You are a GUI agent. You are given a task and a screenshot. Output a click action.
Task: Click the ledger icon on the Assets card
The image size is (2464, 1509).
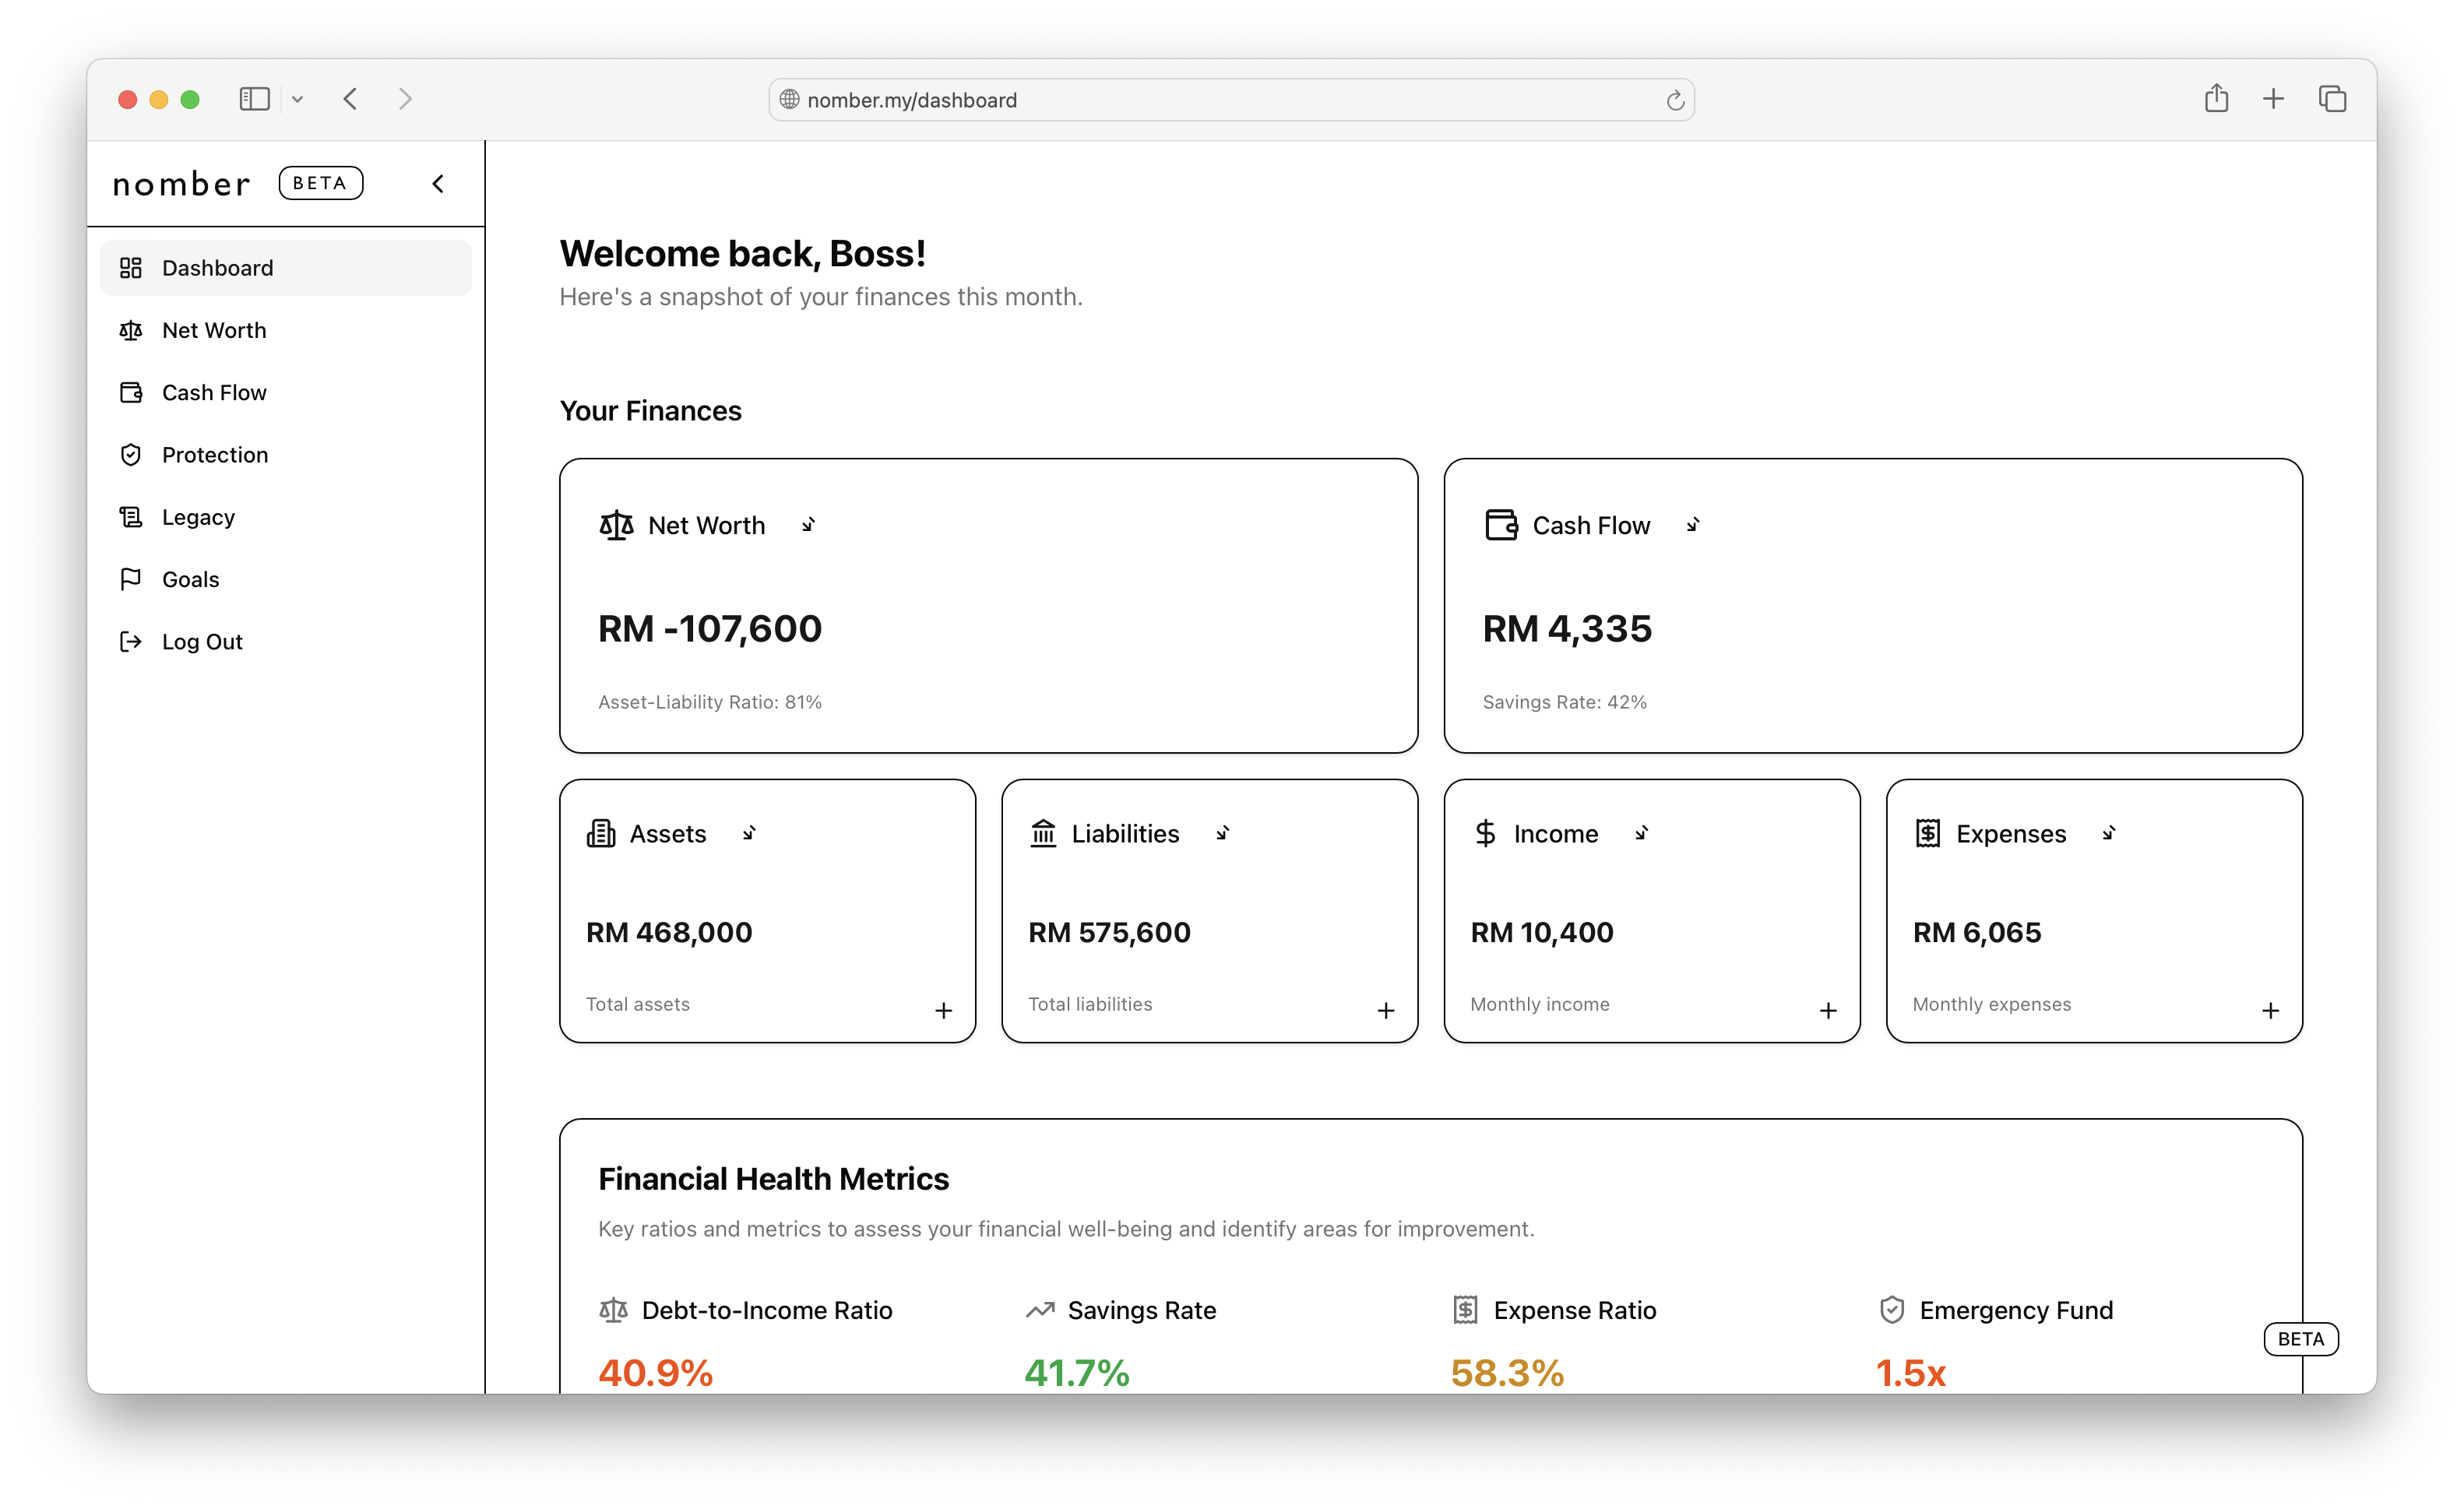600,832
